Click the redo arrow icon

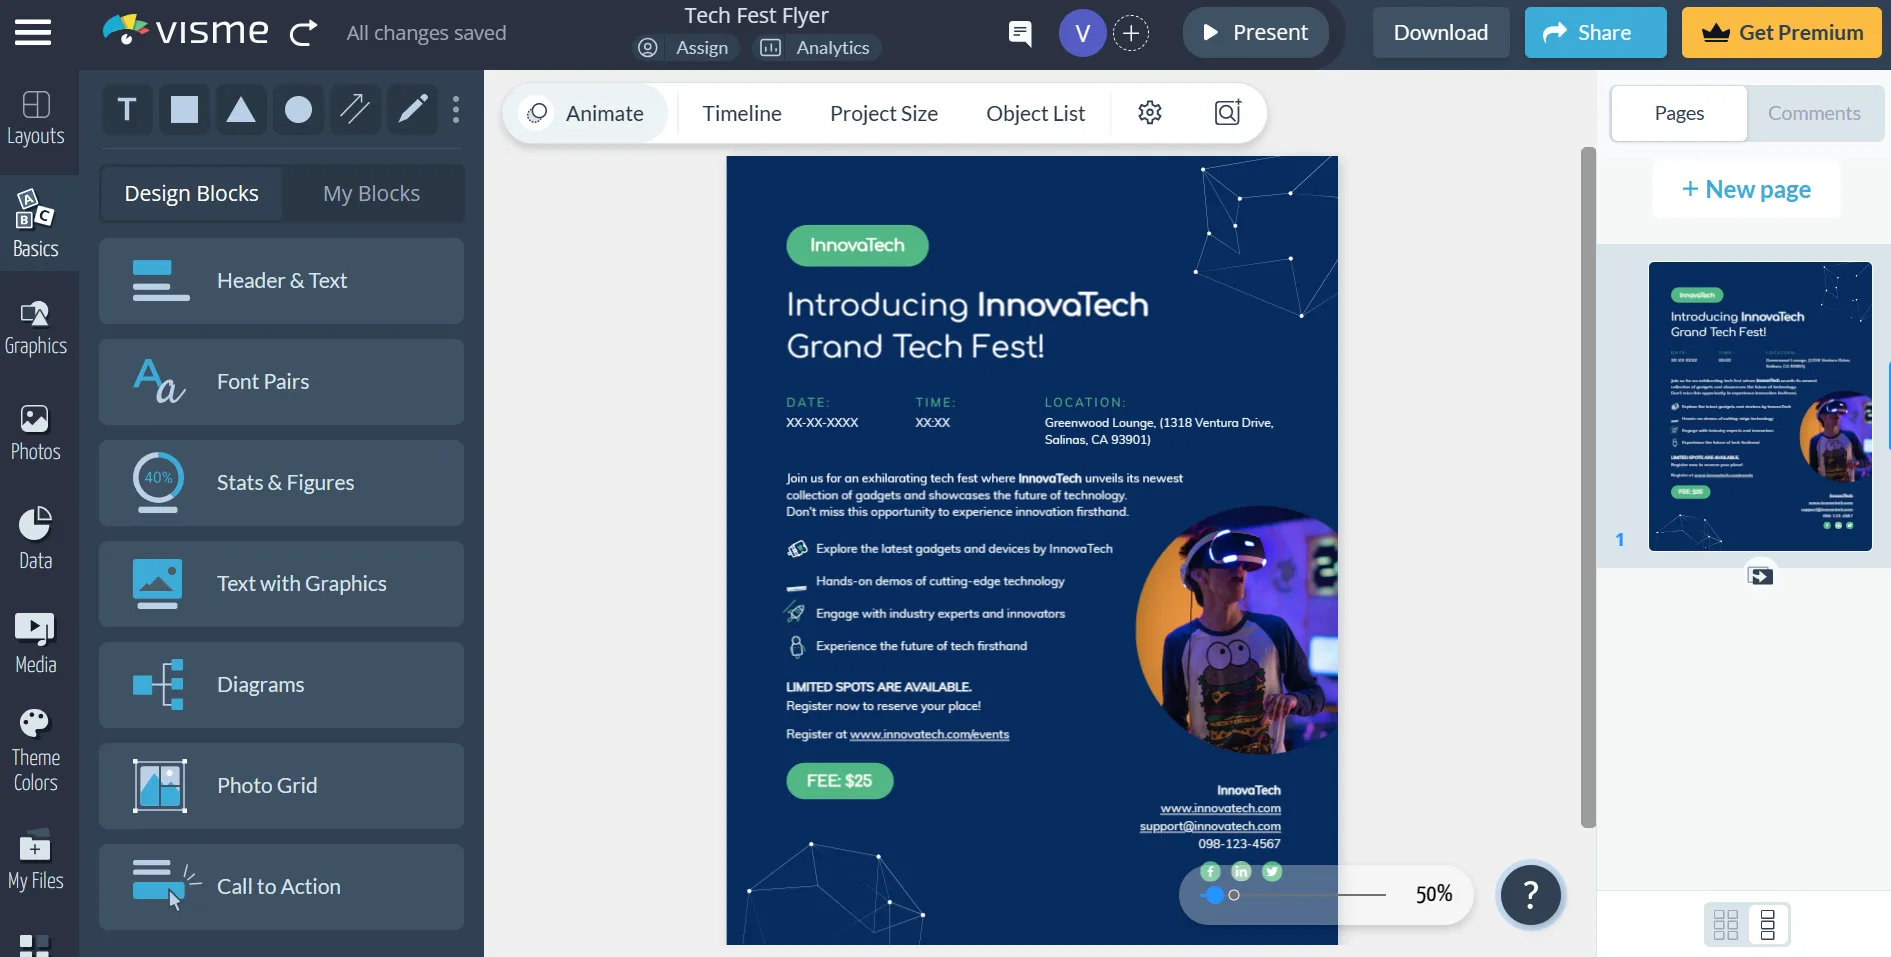[304, 33]
